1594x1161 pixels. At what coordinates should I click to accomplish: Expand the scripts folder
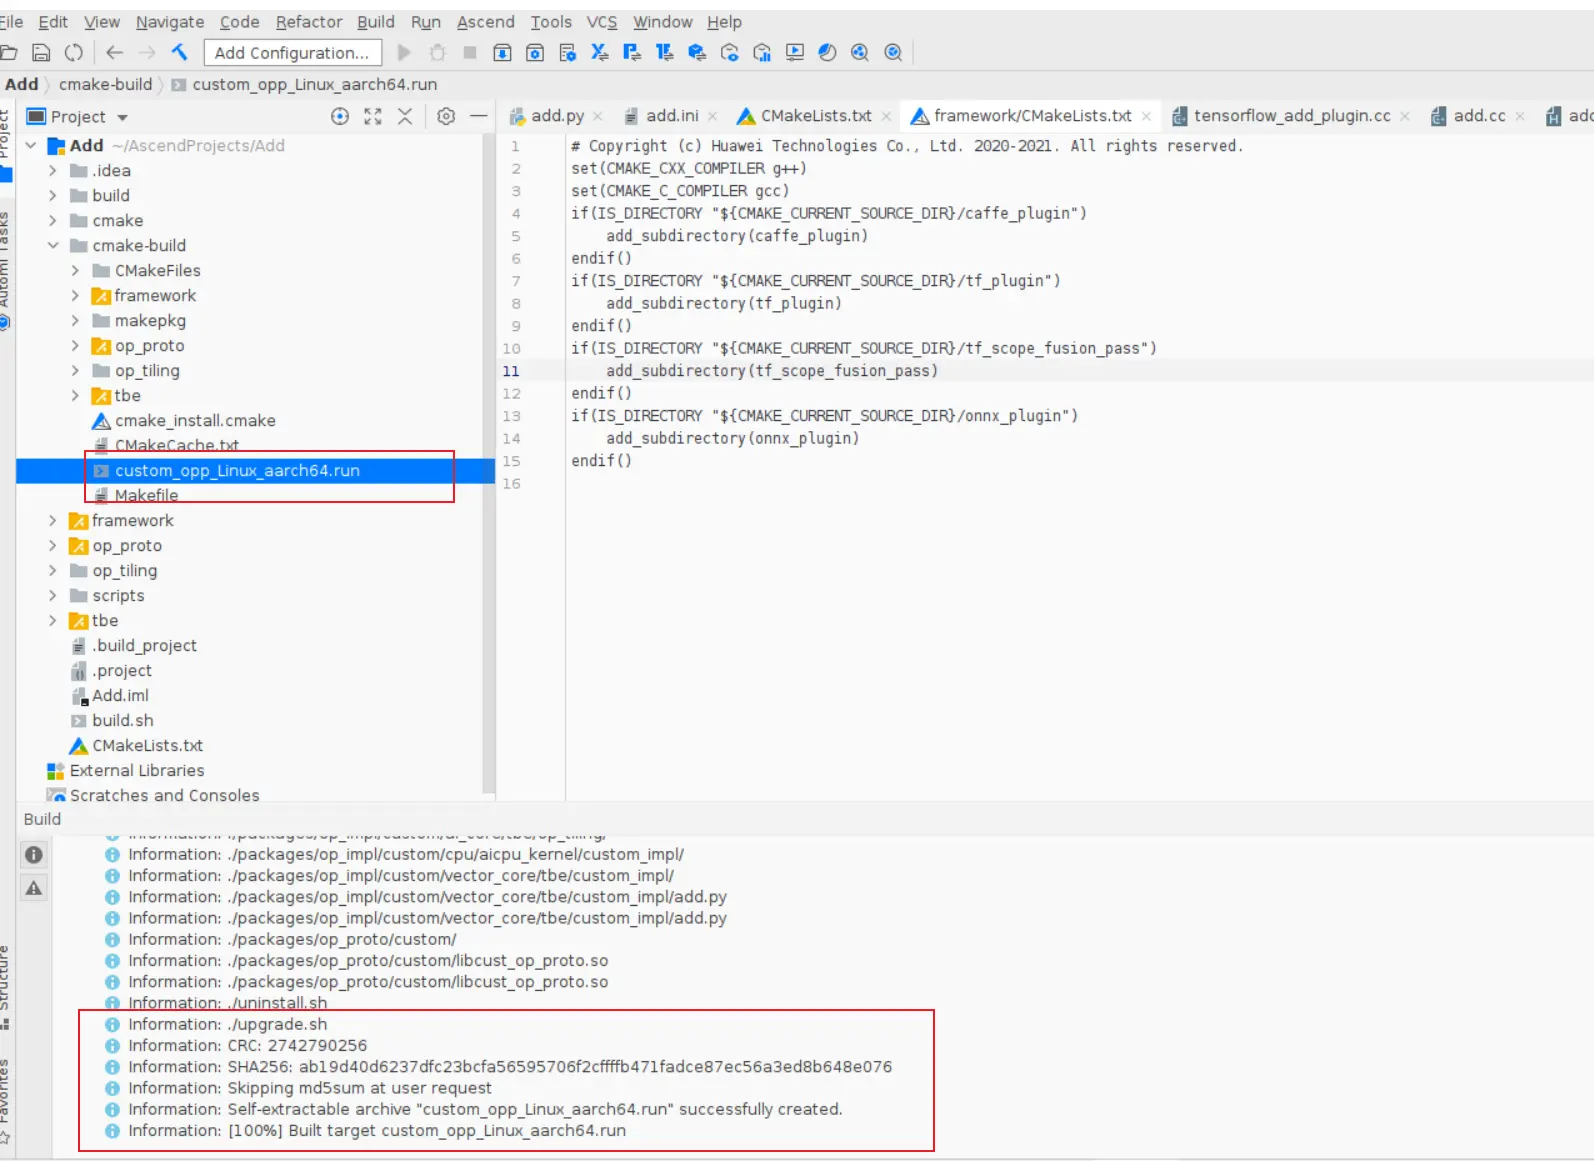[53, 596]
